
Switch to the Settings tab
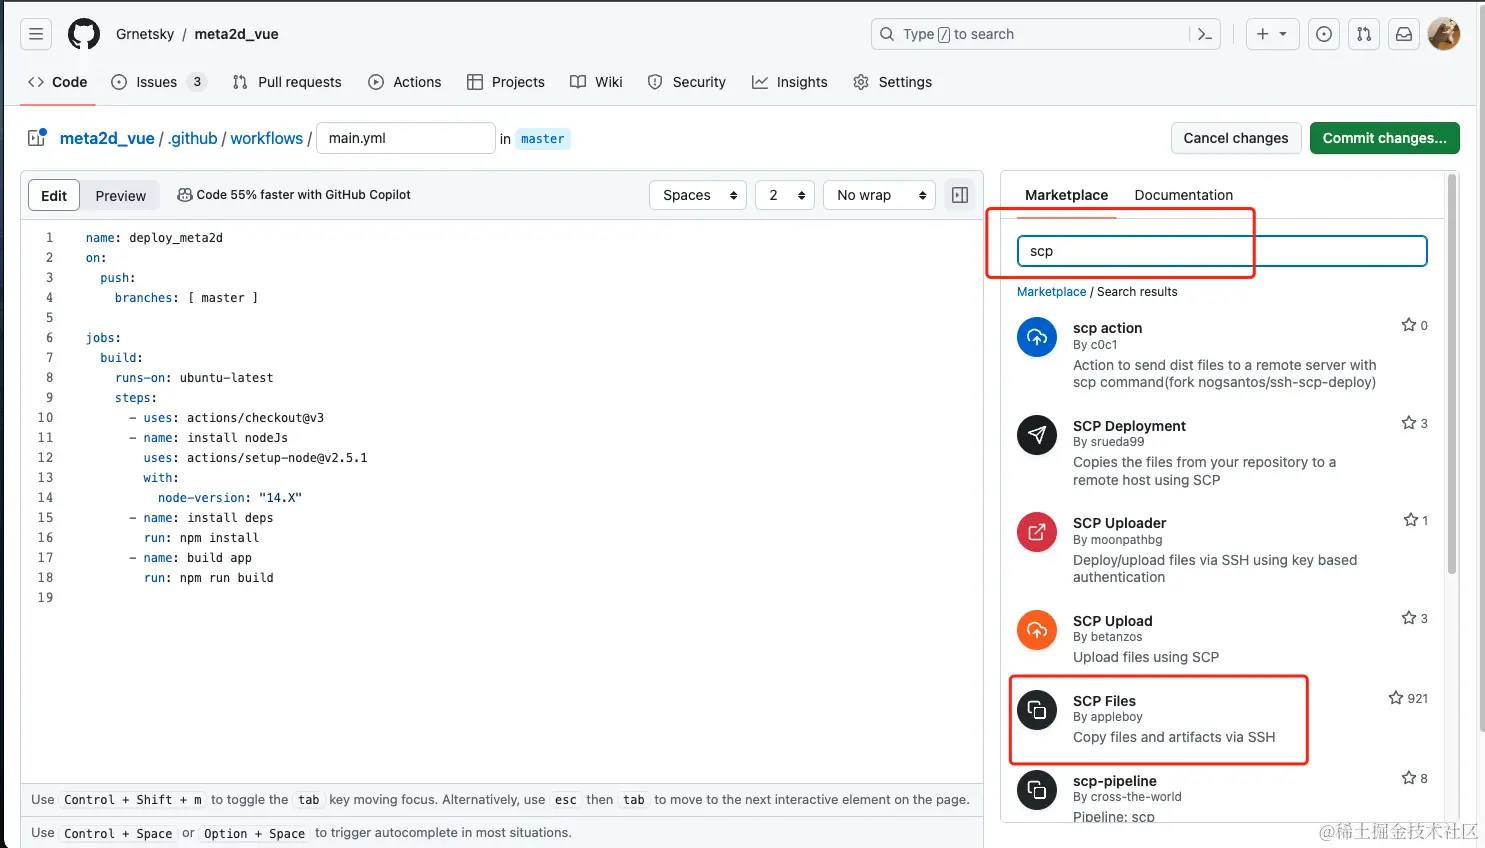click(893, 82)
